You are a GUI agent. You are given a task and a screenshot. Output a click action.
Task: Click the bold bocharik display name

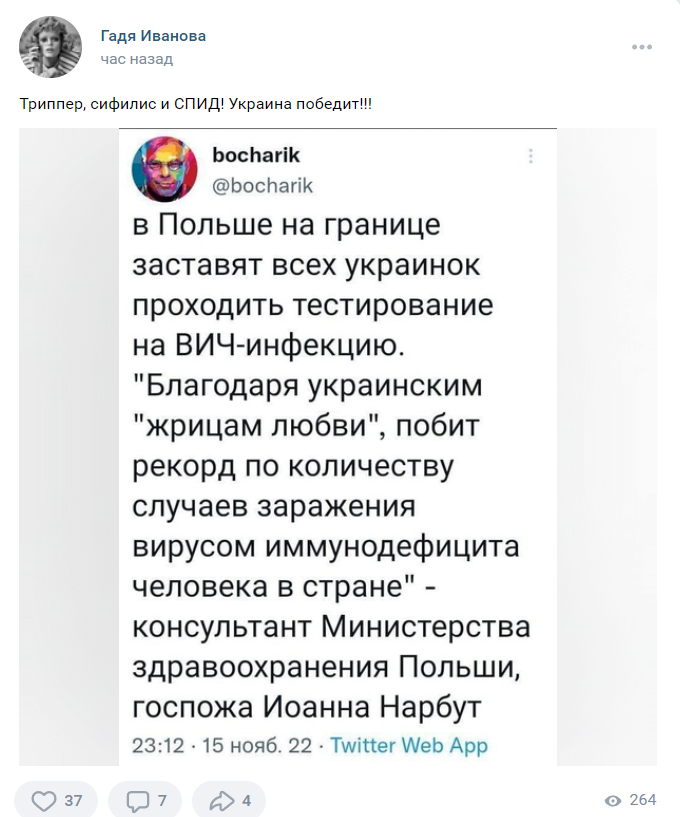[x=256, y=155]
